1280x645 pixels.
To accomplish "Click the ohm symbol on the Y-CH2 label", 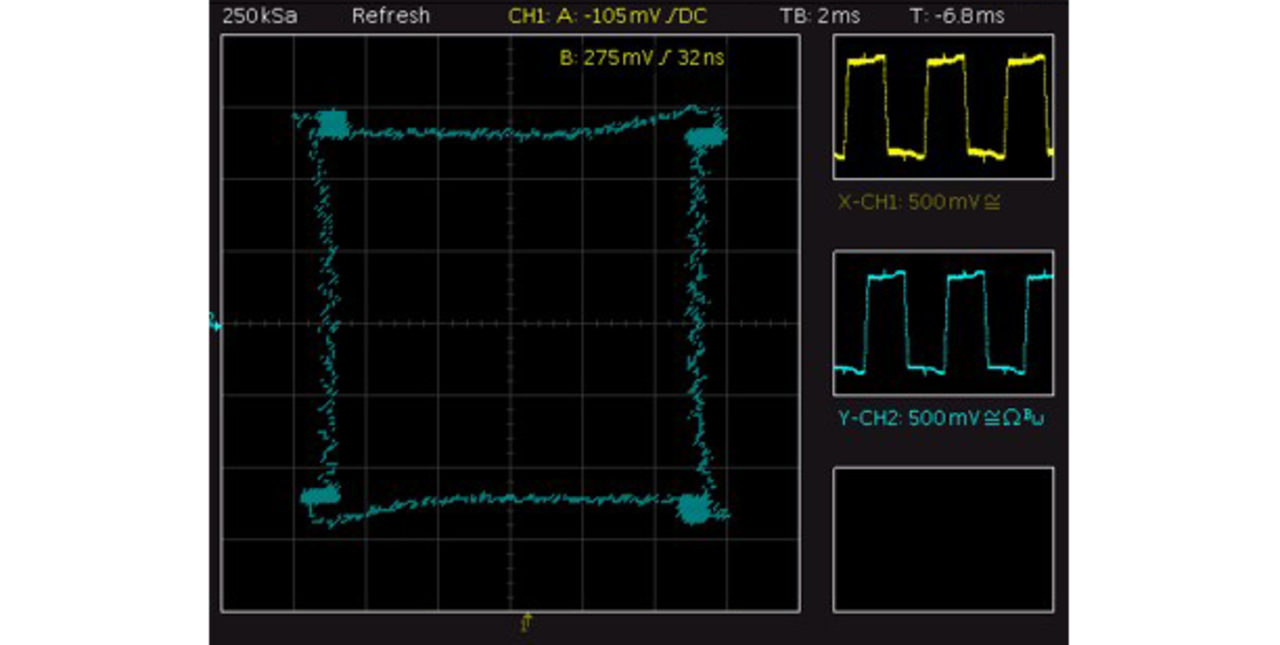I will pyautogui.click(x=1012, y=418).
